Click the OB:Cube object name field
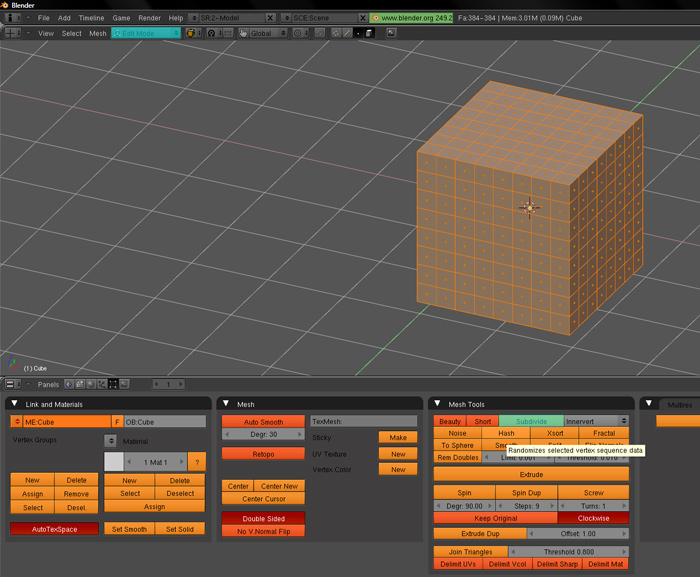The image size is (700, 577). pos(165,422)
